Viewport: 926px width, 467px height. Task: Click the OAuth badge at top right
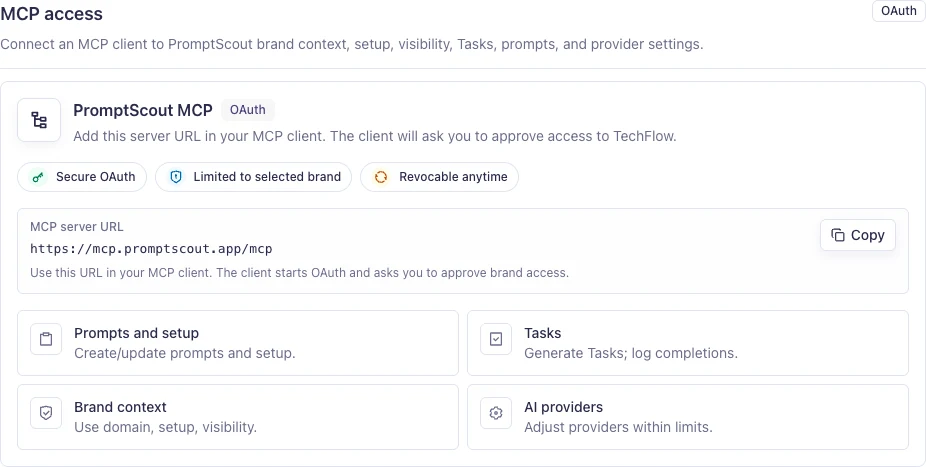tap(898, 11)
